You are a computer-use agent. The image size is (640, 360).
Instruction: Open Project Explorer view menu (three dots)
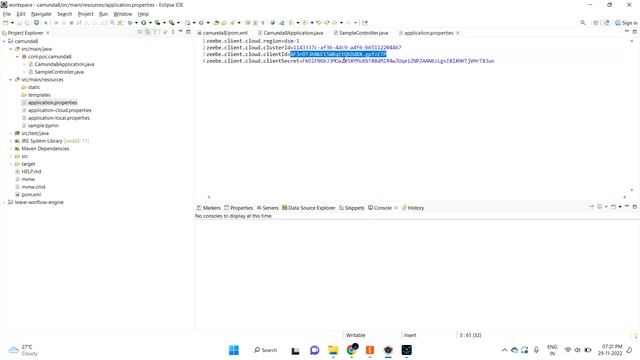173,32
